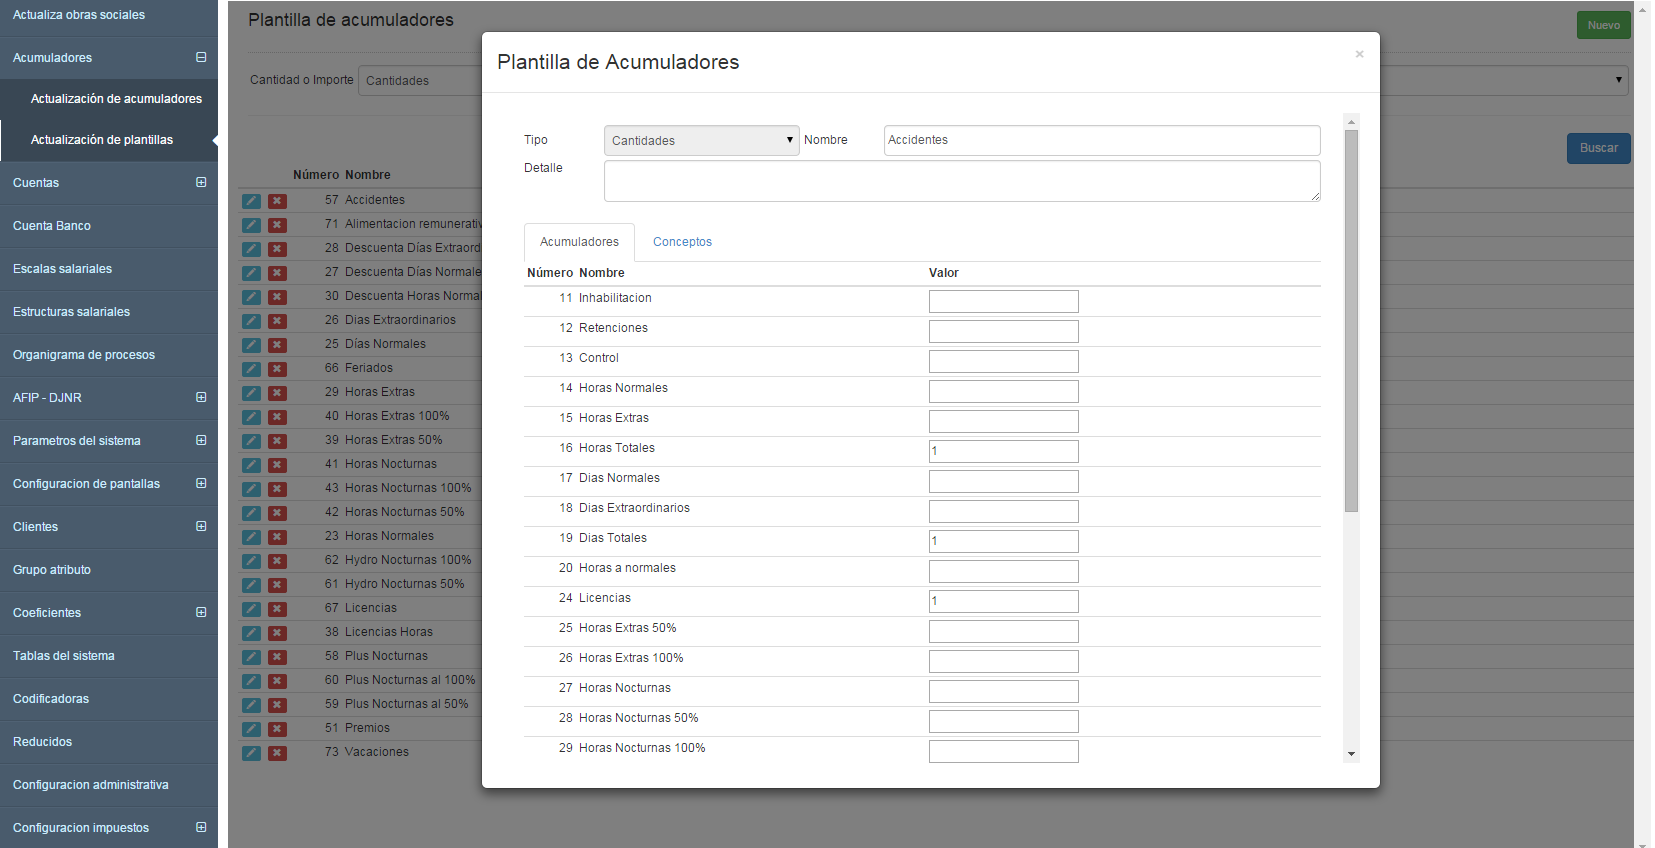
Task: Open the Tipo dropdown in the dialog
Action: pos(701,140)
